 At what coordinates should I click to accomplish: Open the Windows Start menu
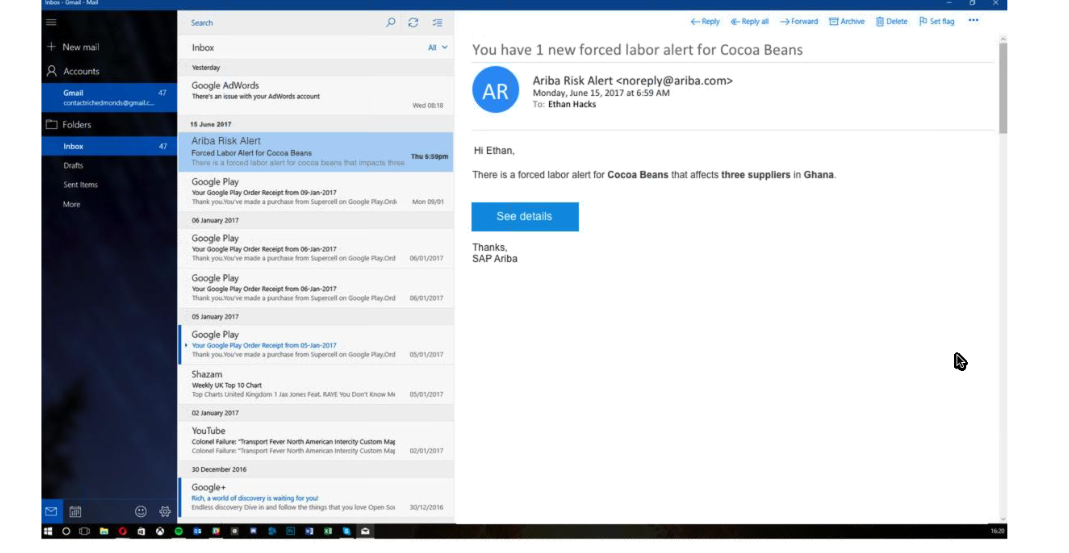click(x=48, y=531)
